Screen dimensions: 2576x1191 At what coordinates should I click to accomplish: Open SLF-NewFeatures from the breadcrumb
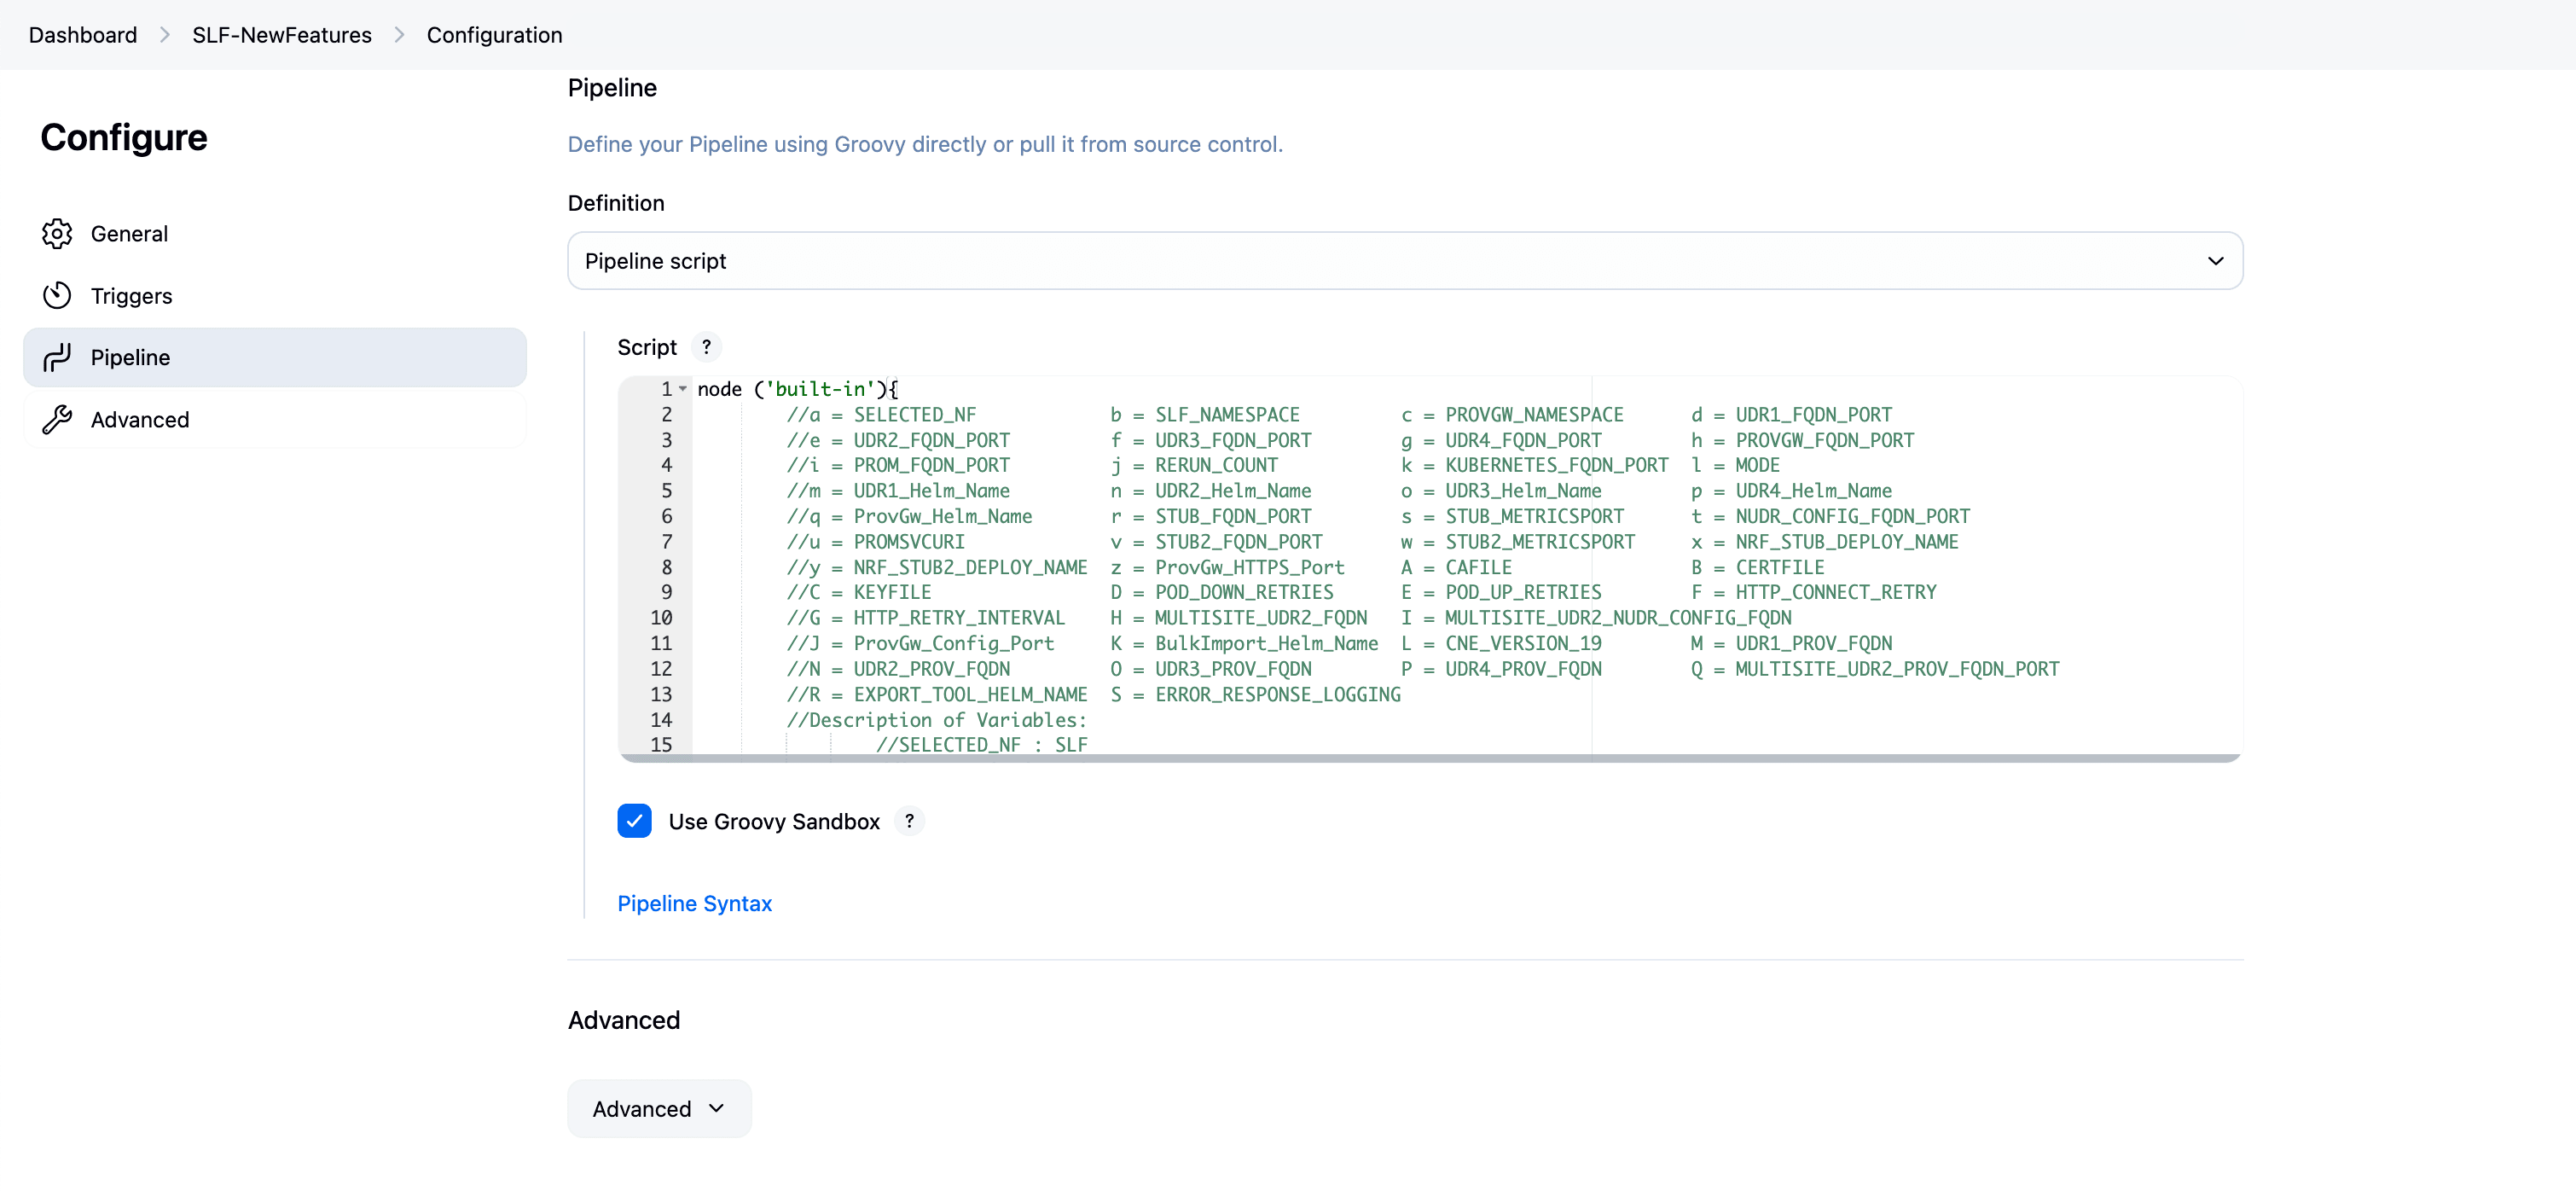point(281,34)
